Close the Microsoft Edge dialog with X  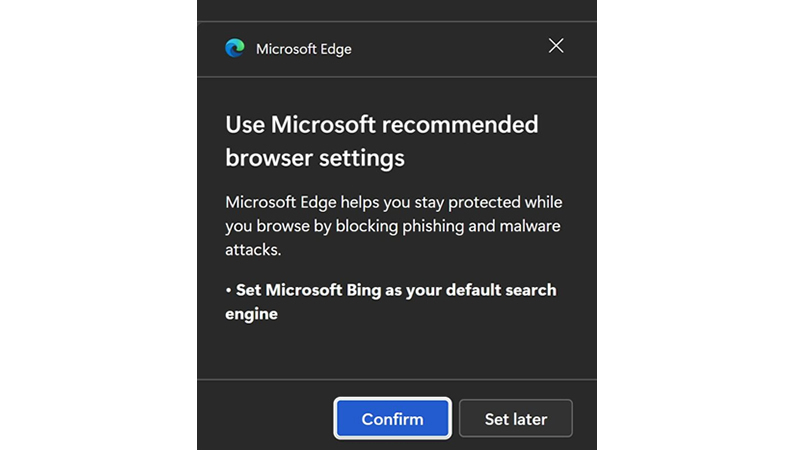[556, 46]
